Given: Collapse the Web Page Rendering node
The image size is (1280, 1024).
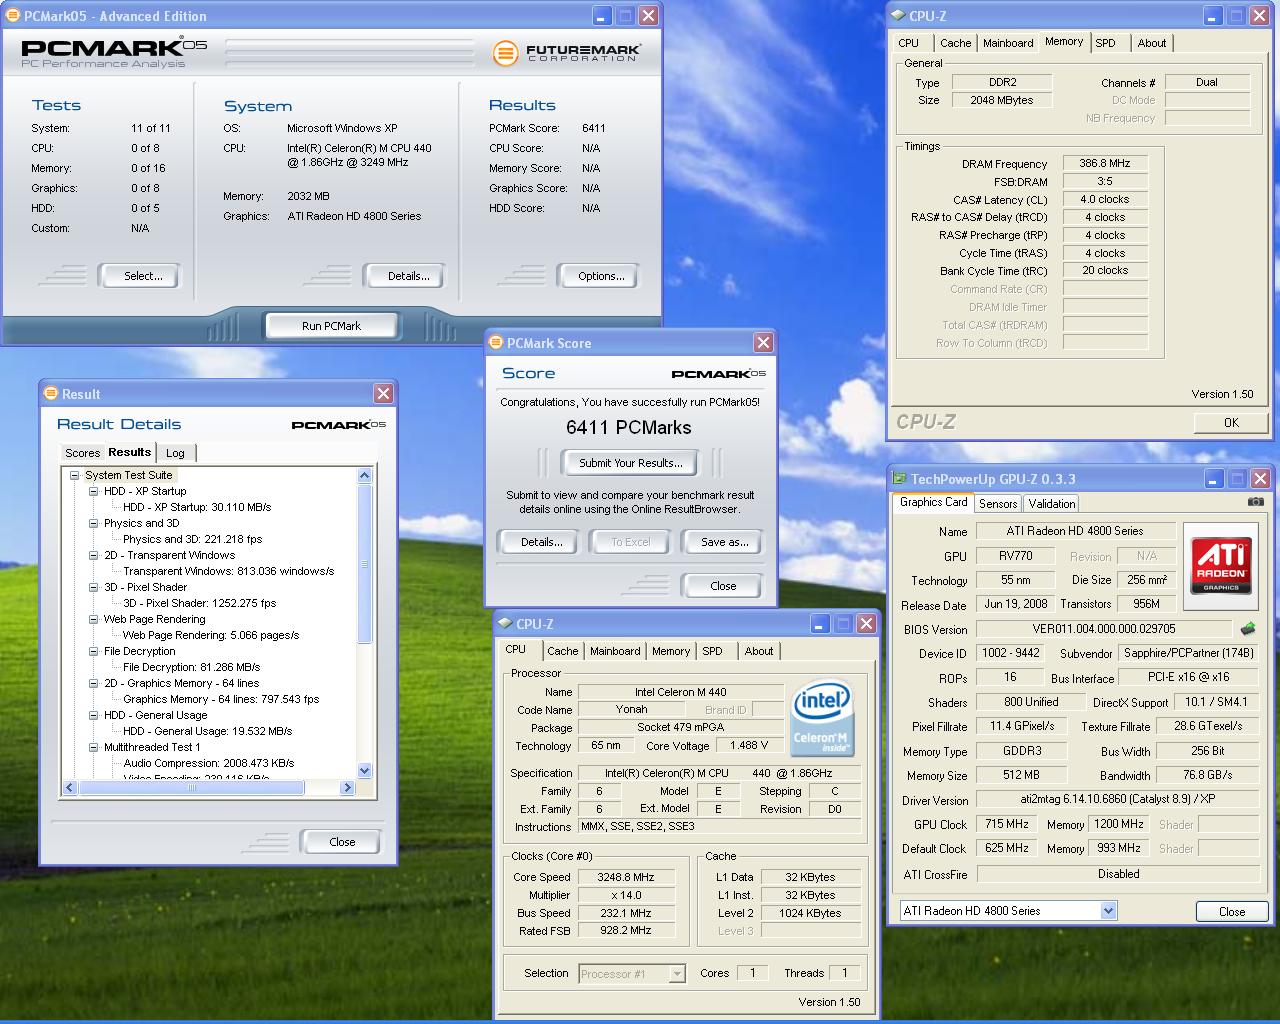Looking at the screenshot, I should tap(94, 620).
